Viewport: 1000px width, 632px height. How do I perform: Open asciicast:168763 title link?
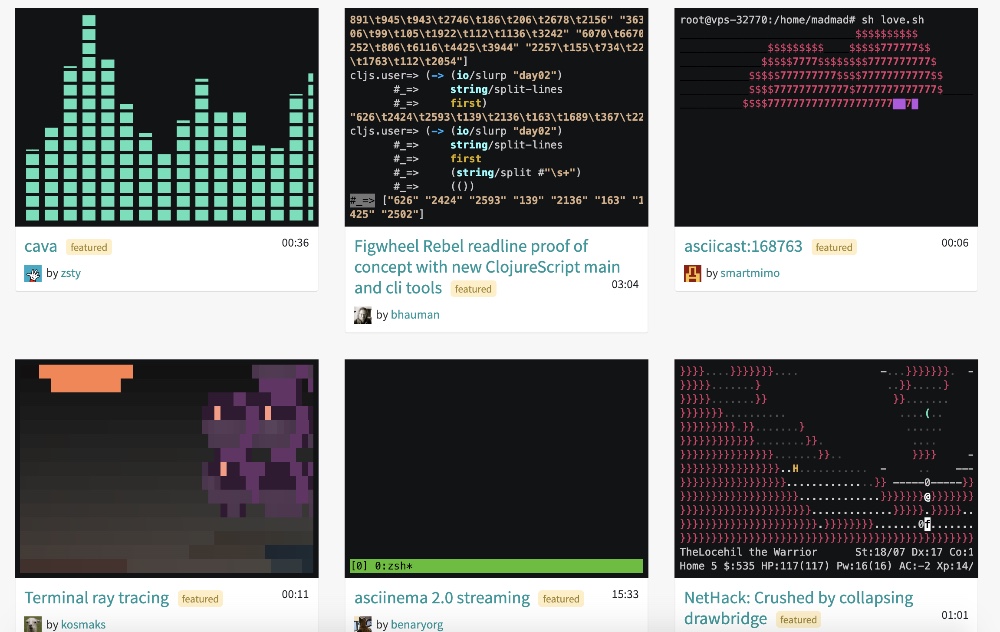tap(743, 246)
